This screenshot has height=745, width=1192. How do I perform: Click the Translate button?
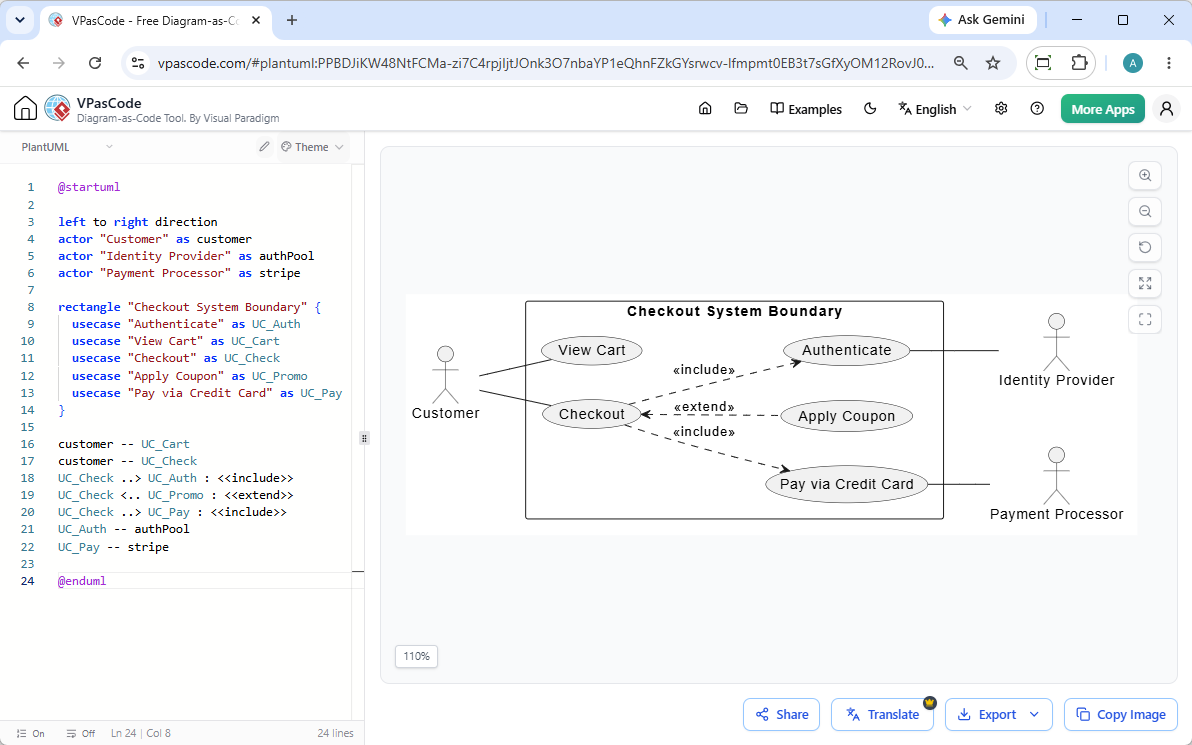point(883,715)
